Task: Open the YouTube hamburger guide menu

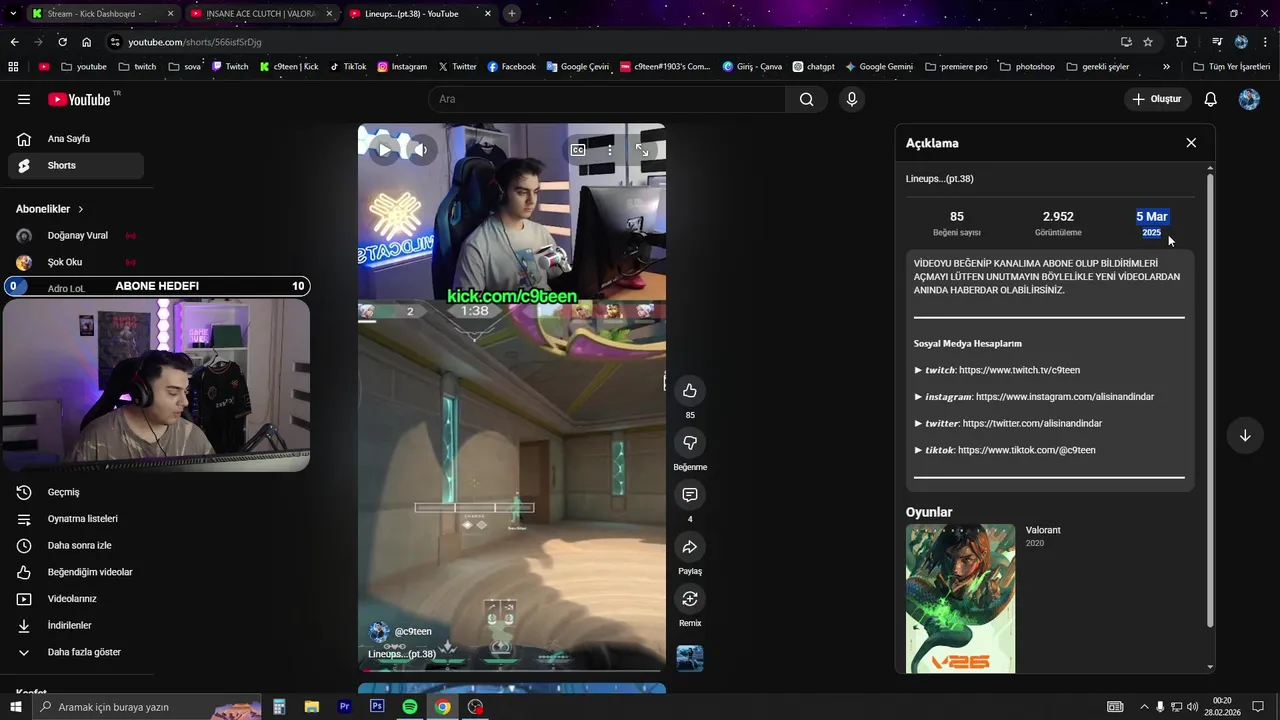Action: pyautogui.click(x=24, y=99)
